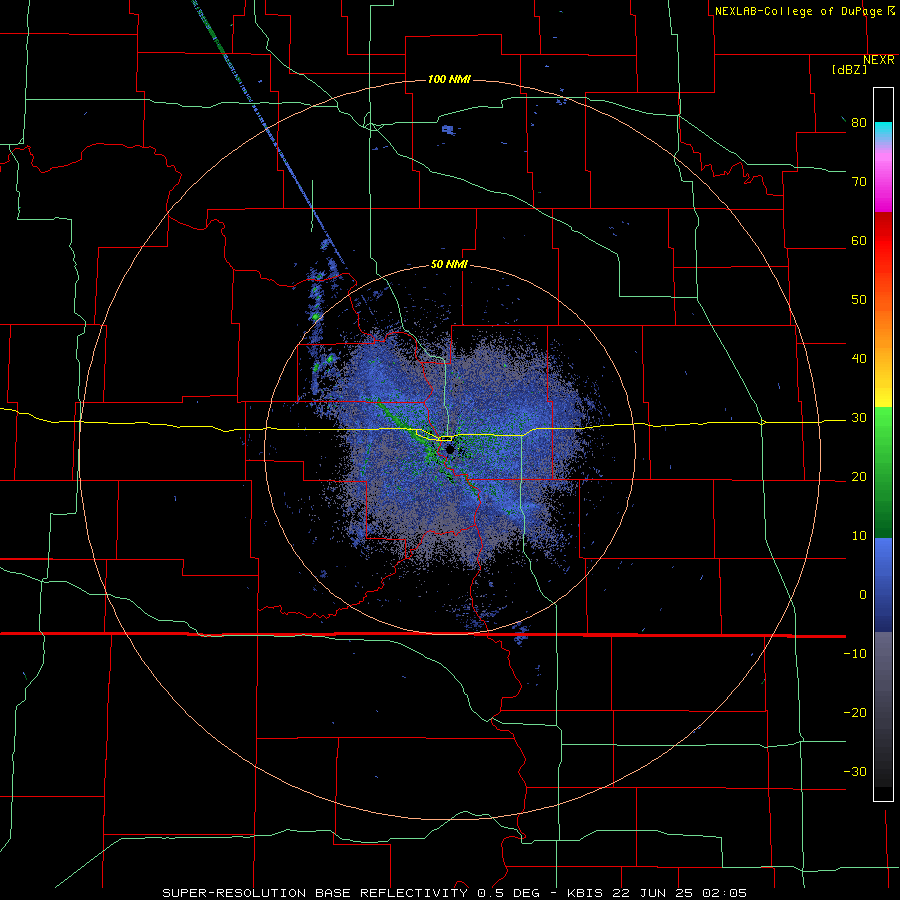Click the 50 NMI range ring label
The image size is (900, 900).
pyautogui.click(x=449, y=265)
